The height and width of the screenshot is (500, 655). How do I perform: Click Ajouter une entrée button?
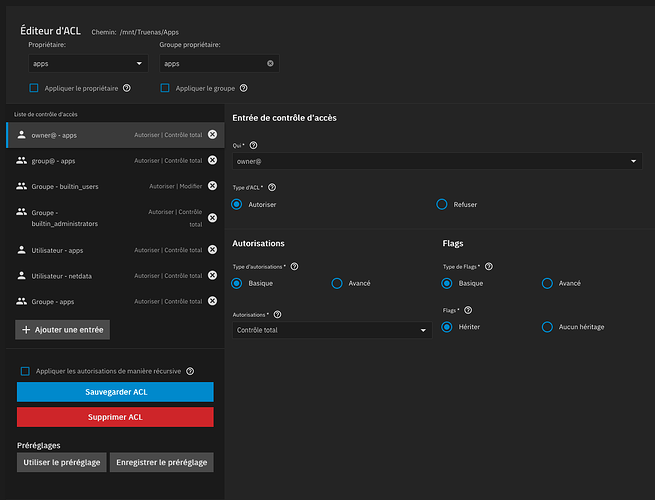[x=62, y=329]
